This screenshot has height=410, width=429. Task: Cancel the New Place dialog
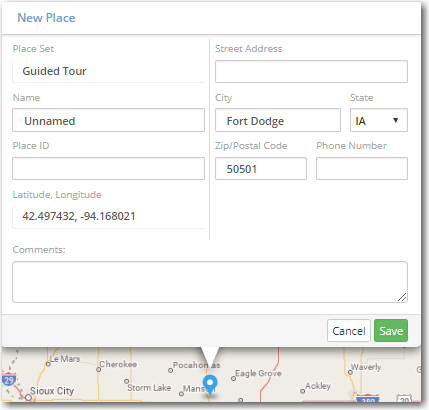[349, 331]
